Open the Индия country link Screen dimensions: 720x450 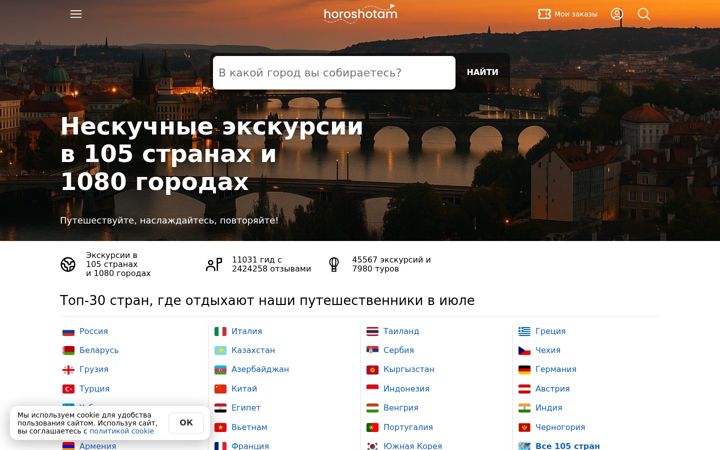(548, 407)
